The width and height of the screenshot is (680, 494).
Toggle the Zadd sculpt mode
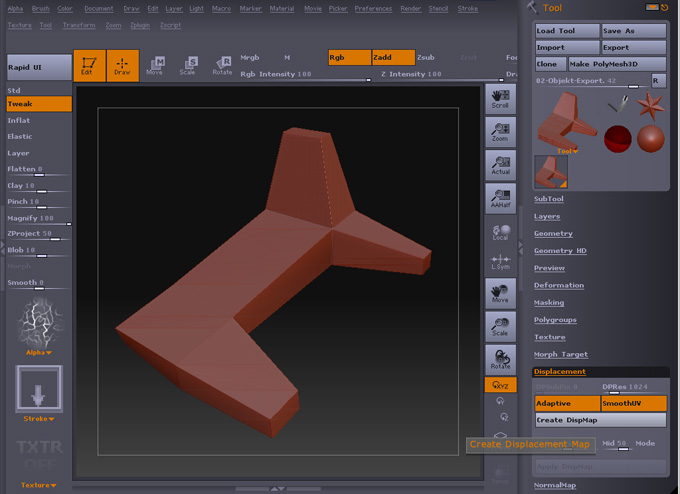coord(392,58)
